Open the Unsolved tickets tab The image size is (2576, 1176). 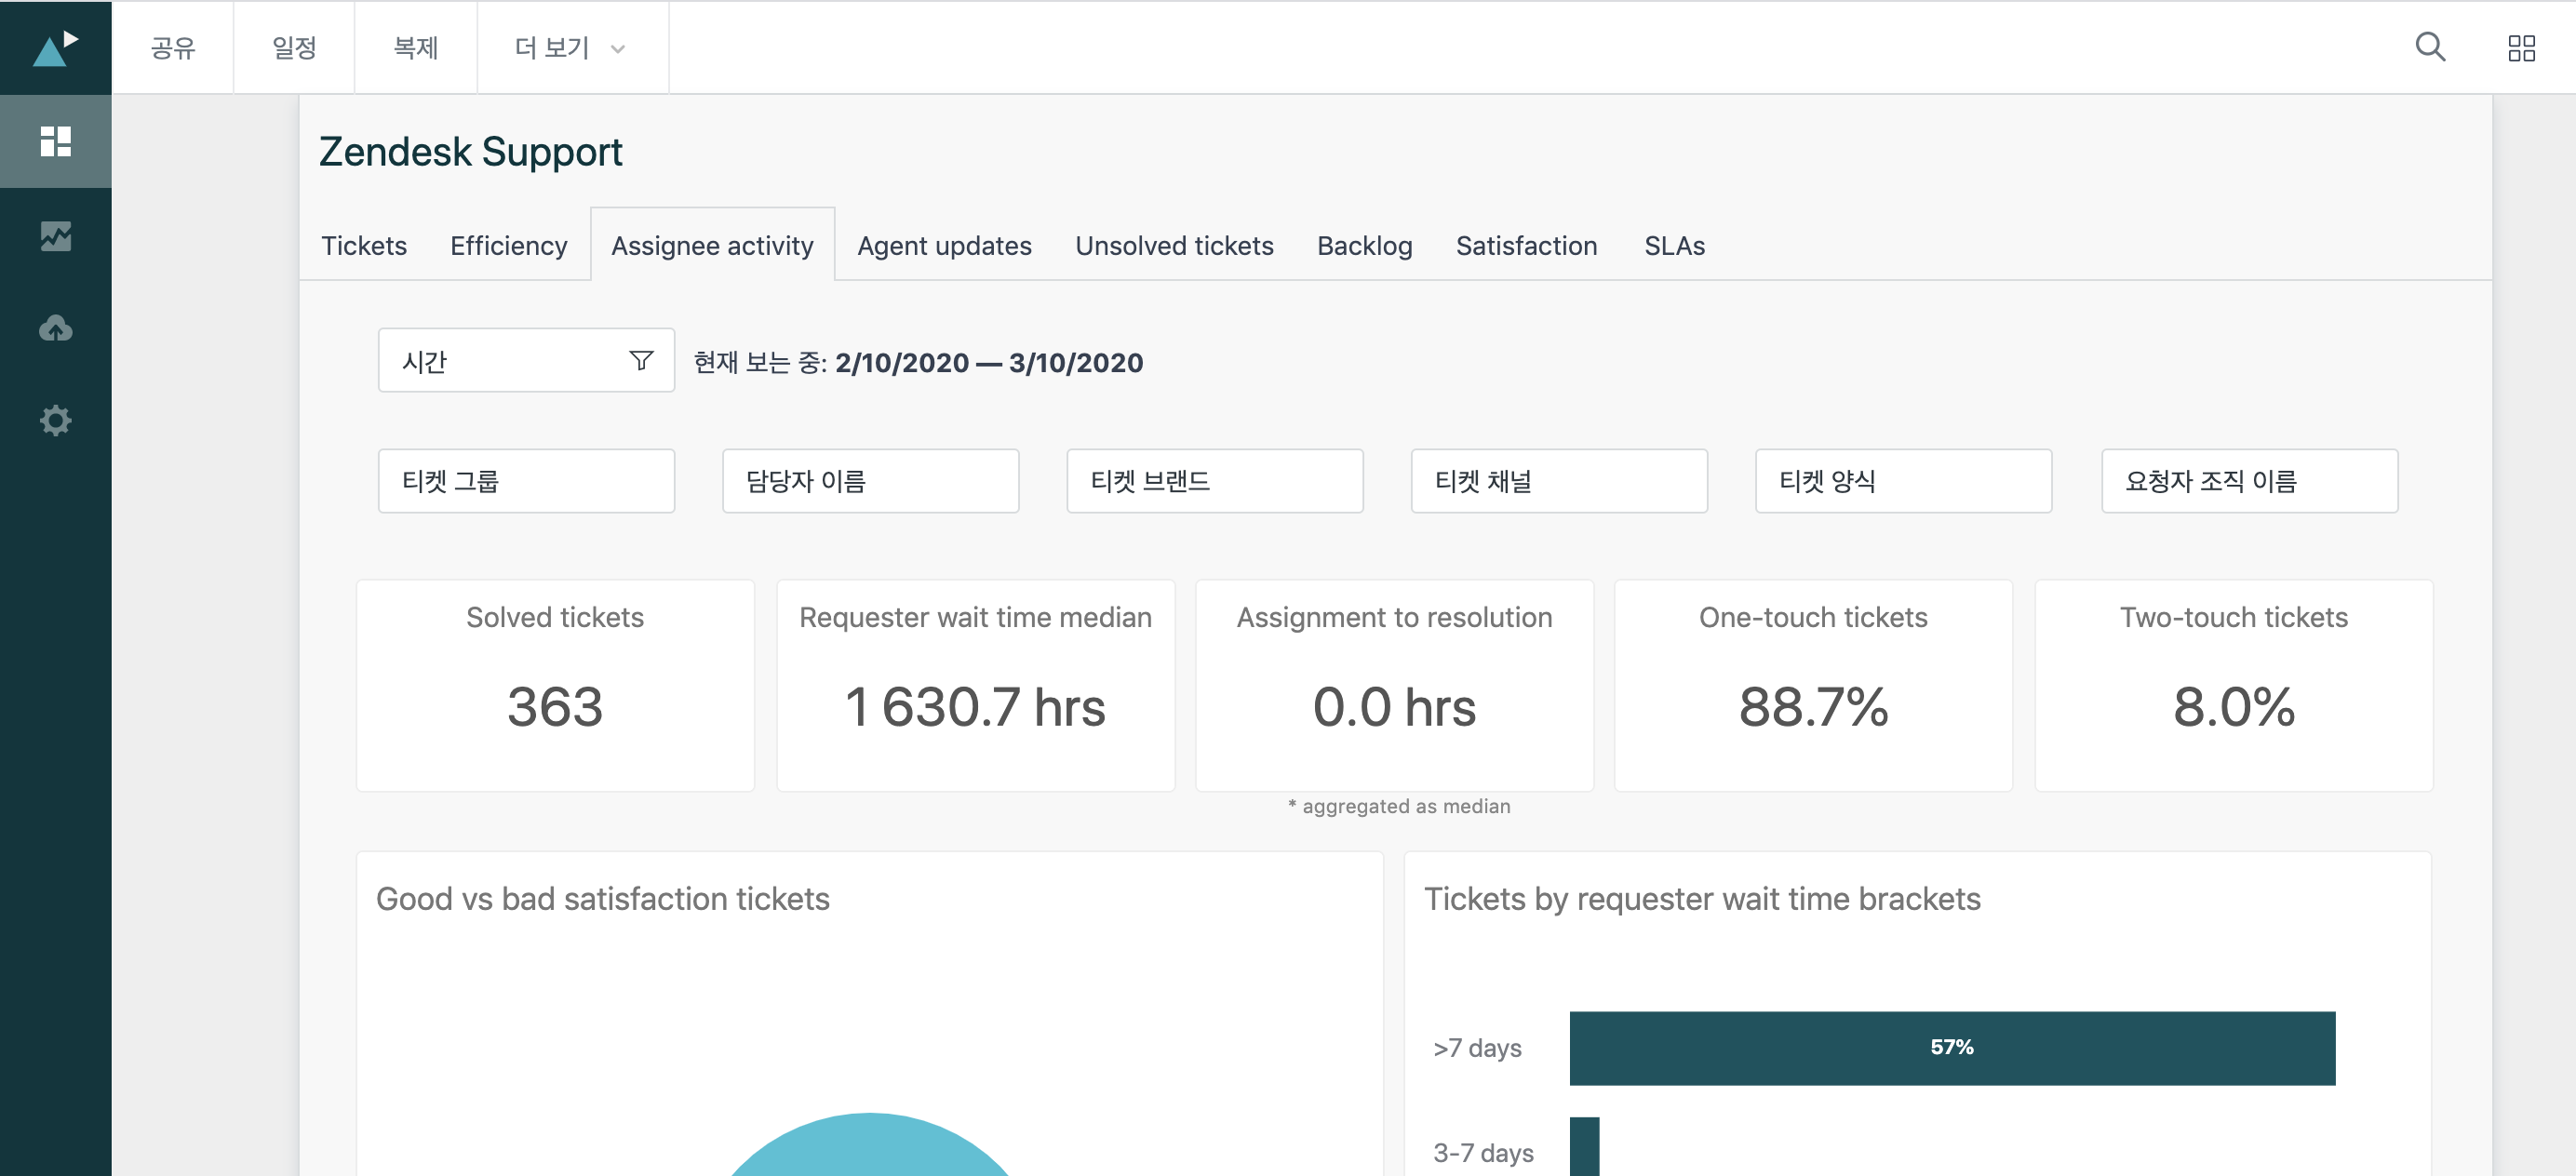point(1174,246)
